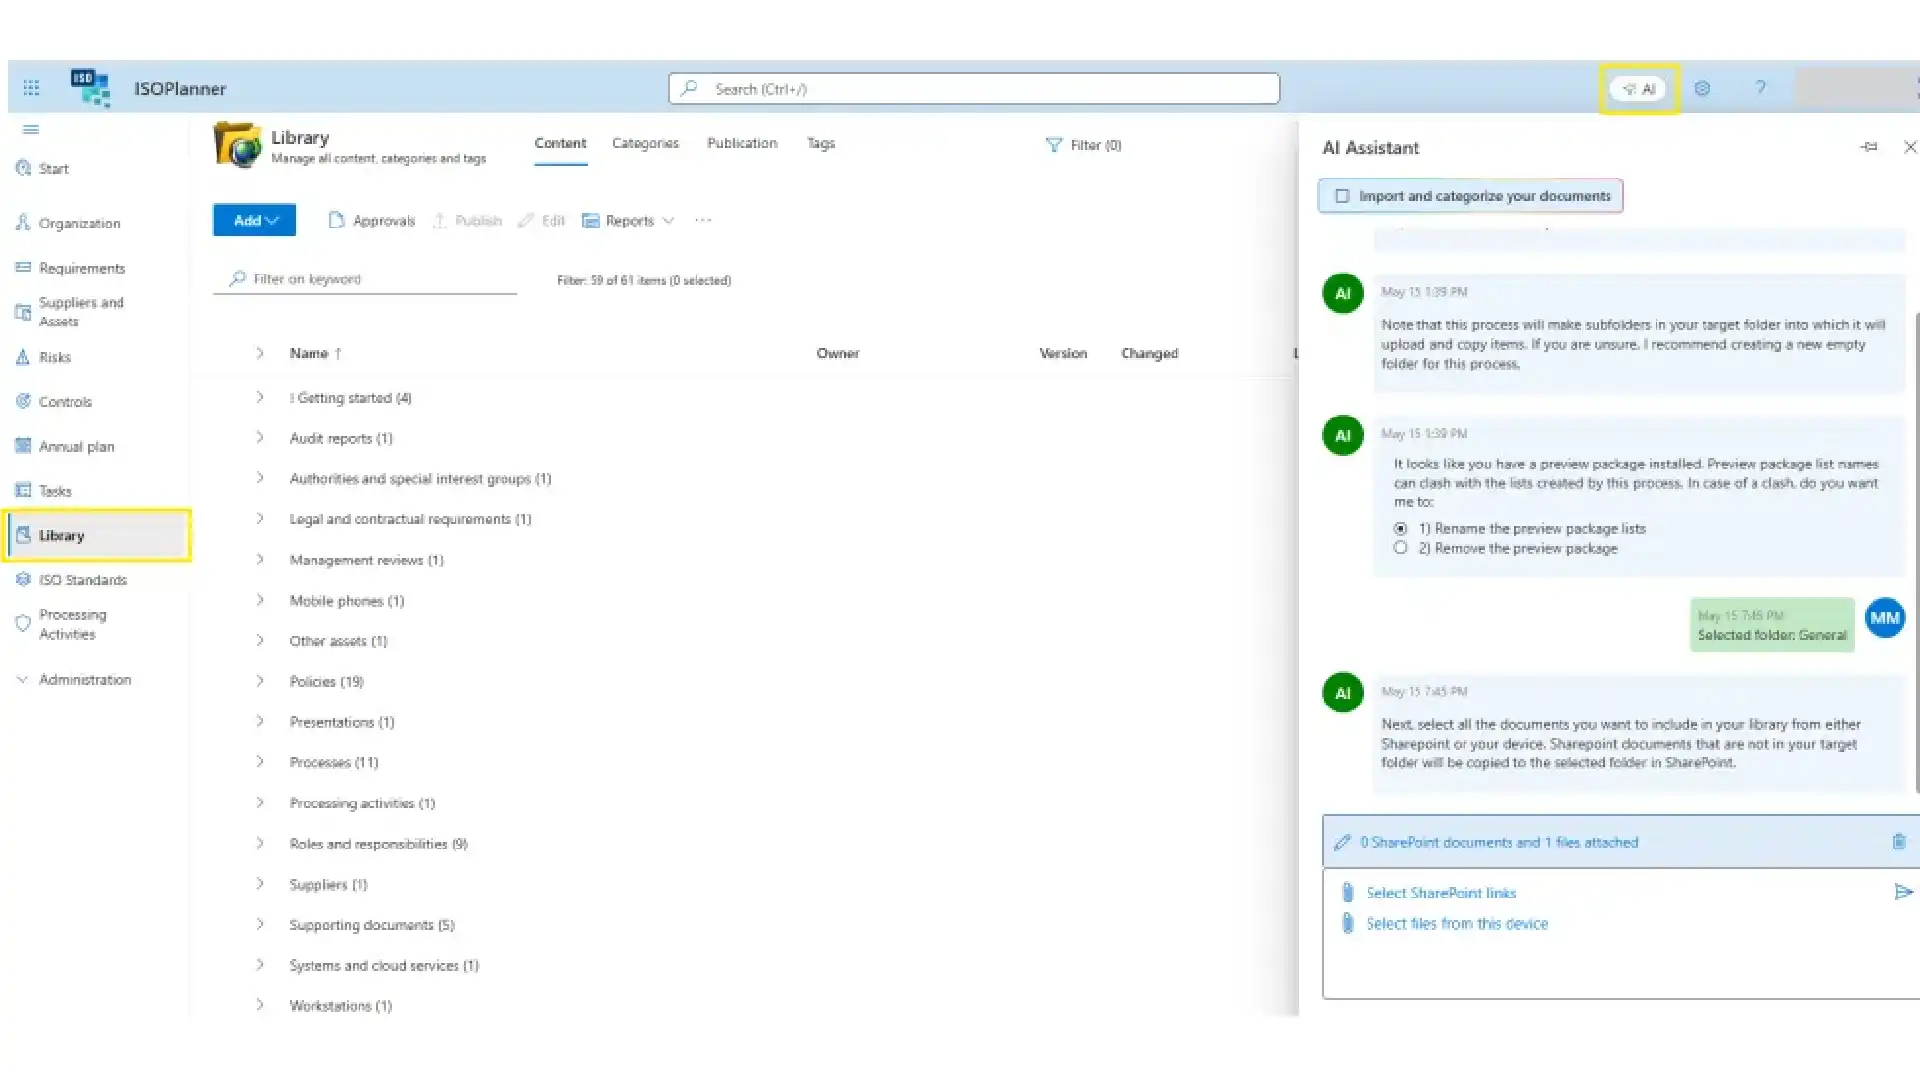Expand the Processes (11) folder
The height and width of the screenshot is (1076, 1920).
click(260, 762)
